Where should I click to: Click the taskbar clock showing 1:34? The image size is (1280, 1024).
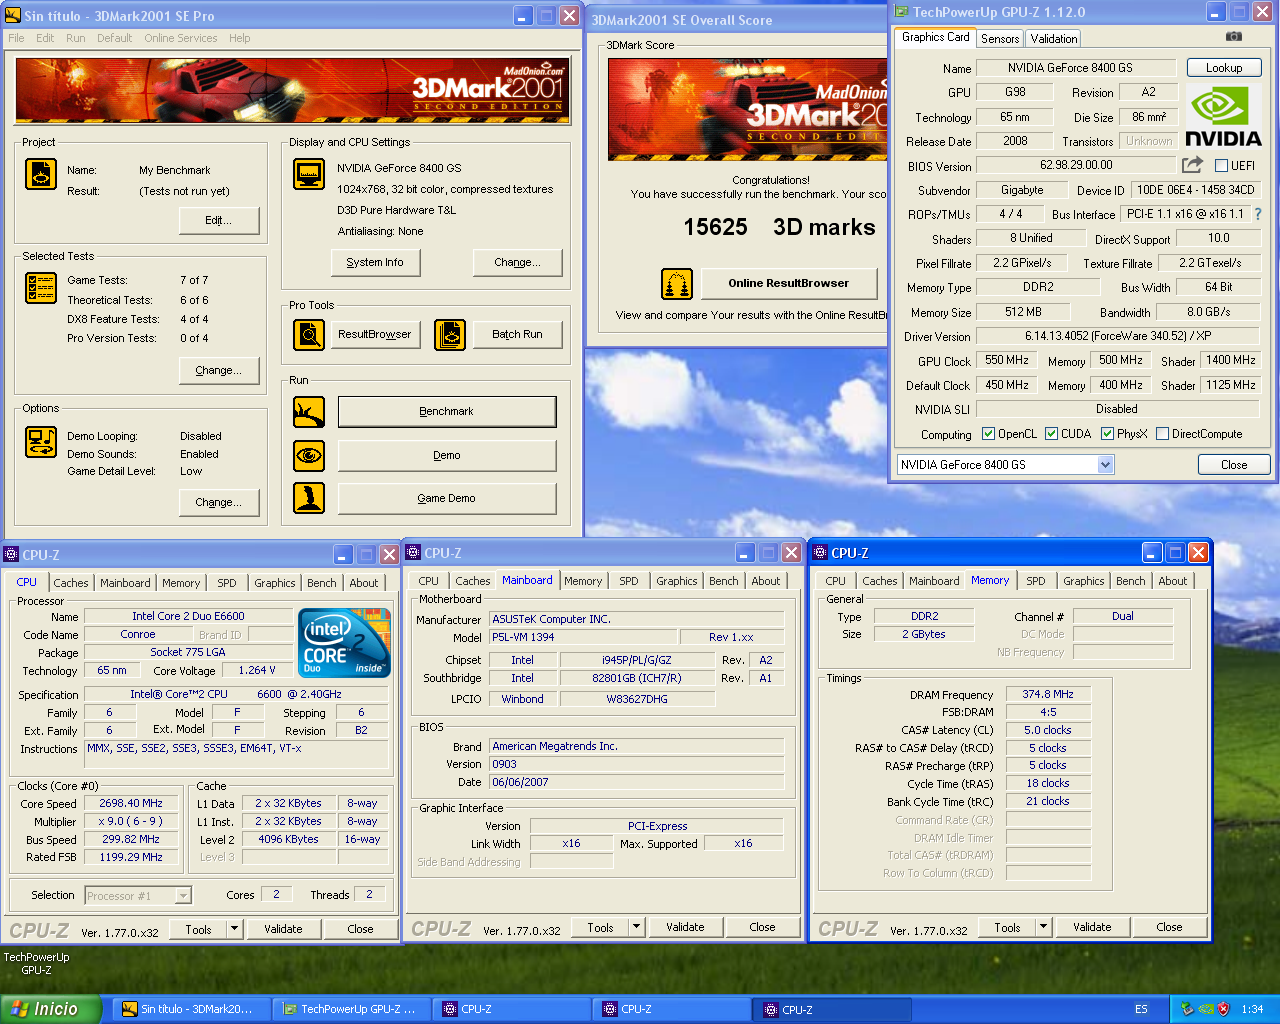coord(1252,1009)
